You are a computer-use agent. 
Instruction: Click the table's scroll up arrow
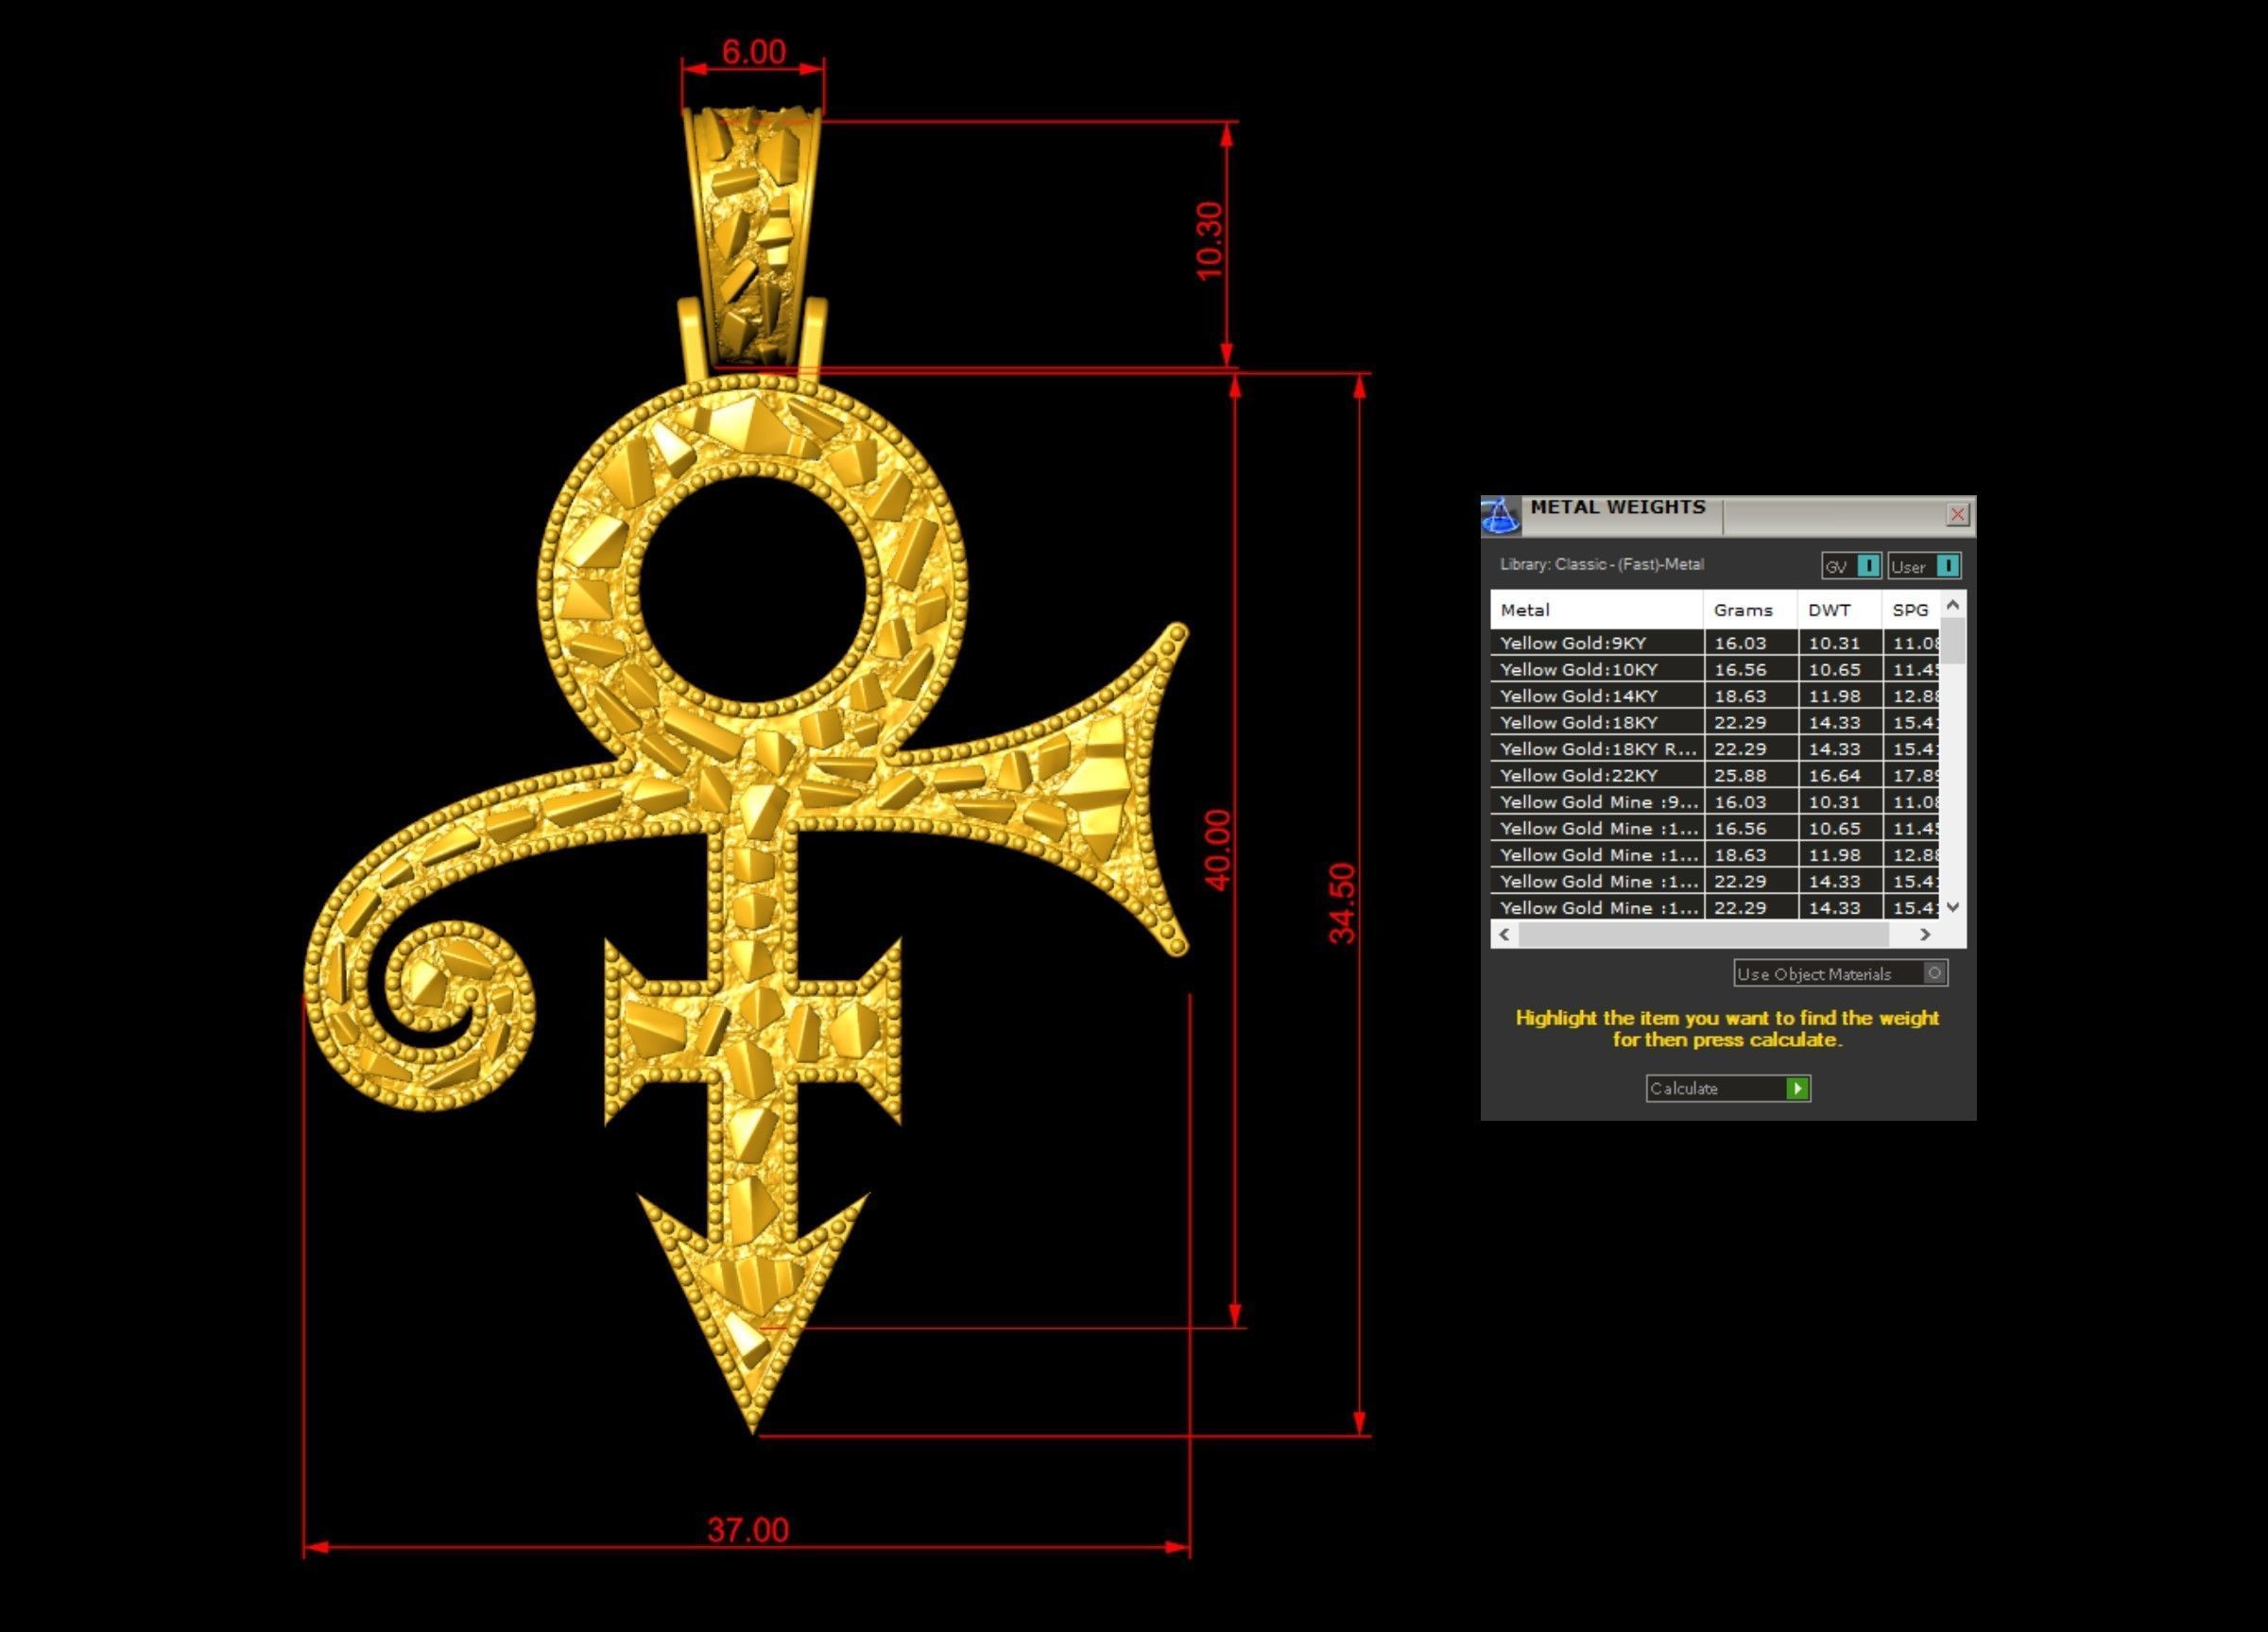pos(1952,605)
